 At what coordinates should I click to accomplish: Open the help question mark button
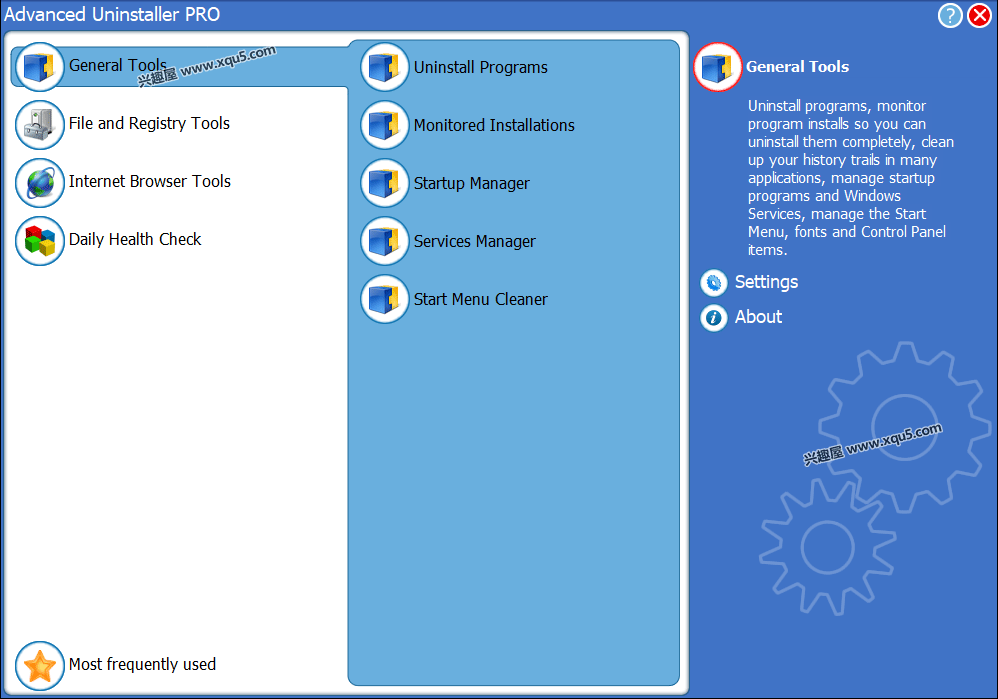pyautogui.click(x=950, y=15)
